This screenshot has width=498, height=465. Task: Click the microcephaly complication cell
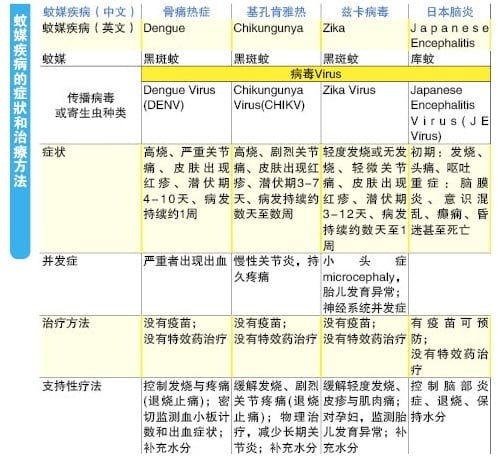[365, 284]
